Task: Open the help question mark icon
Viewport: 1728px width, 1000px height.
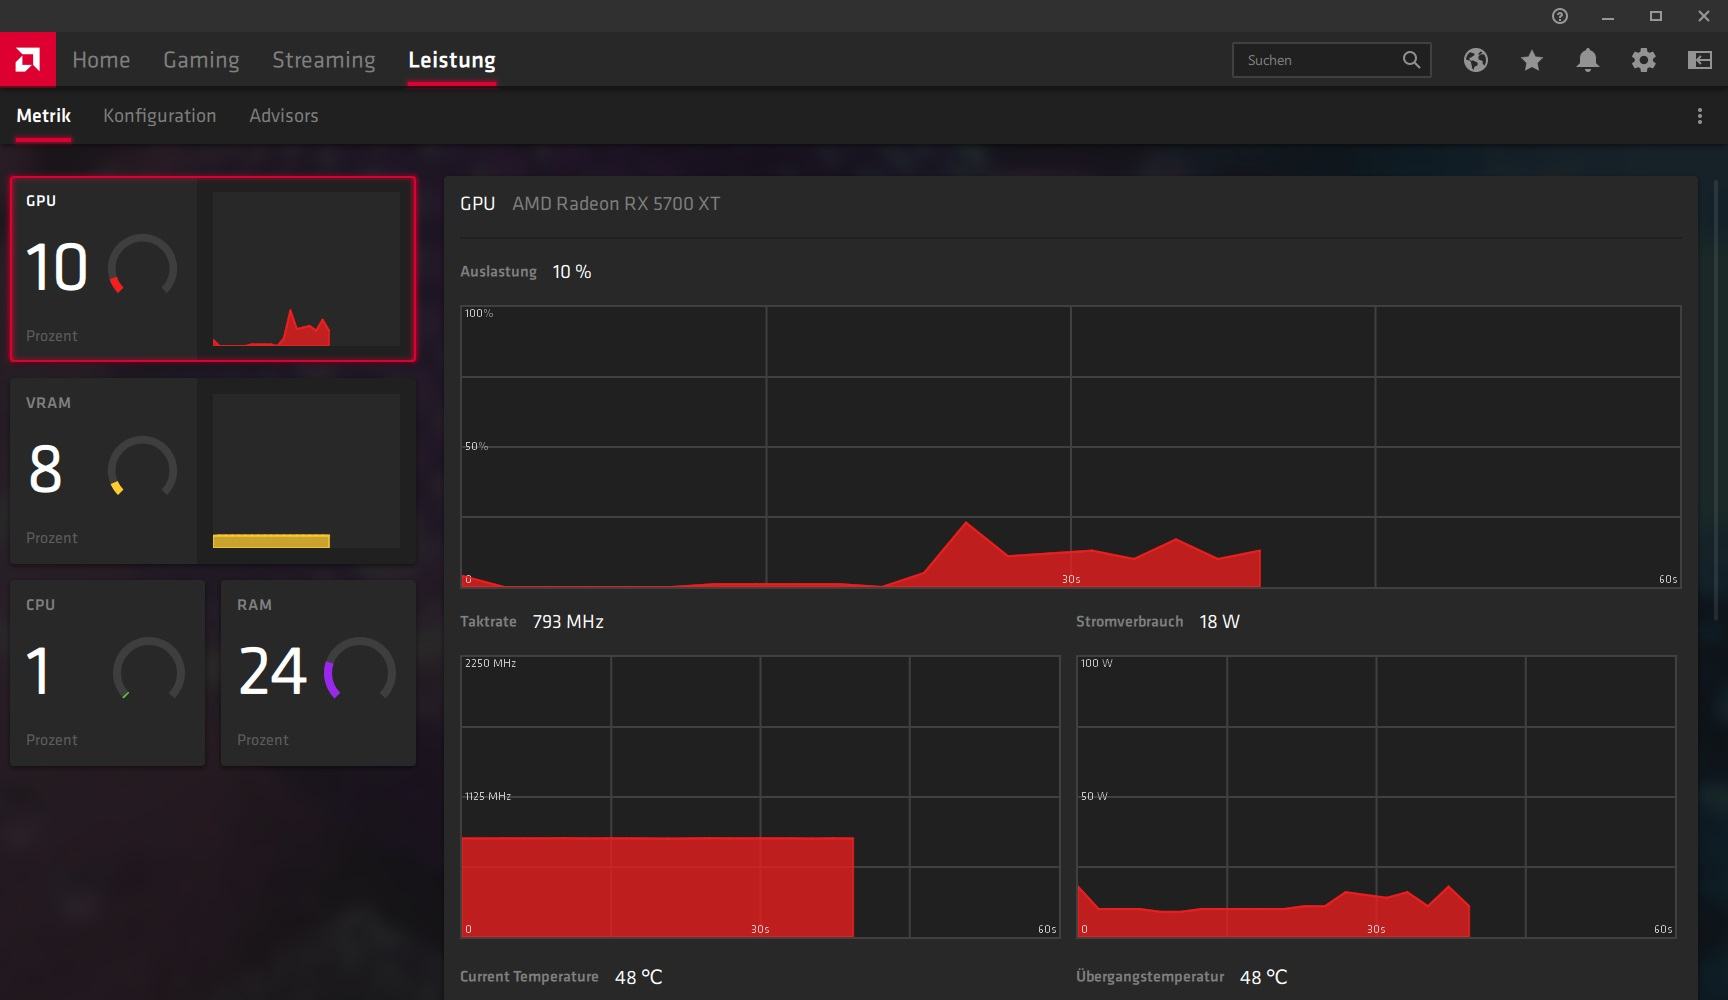Action: point(1560,16)
